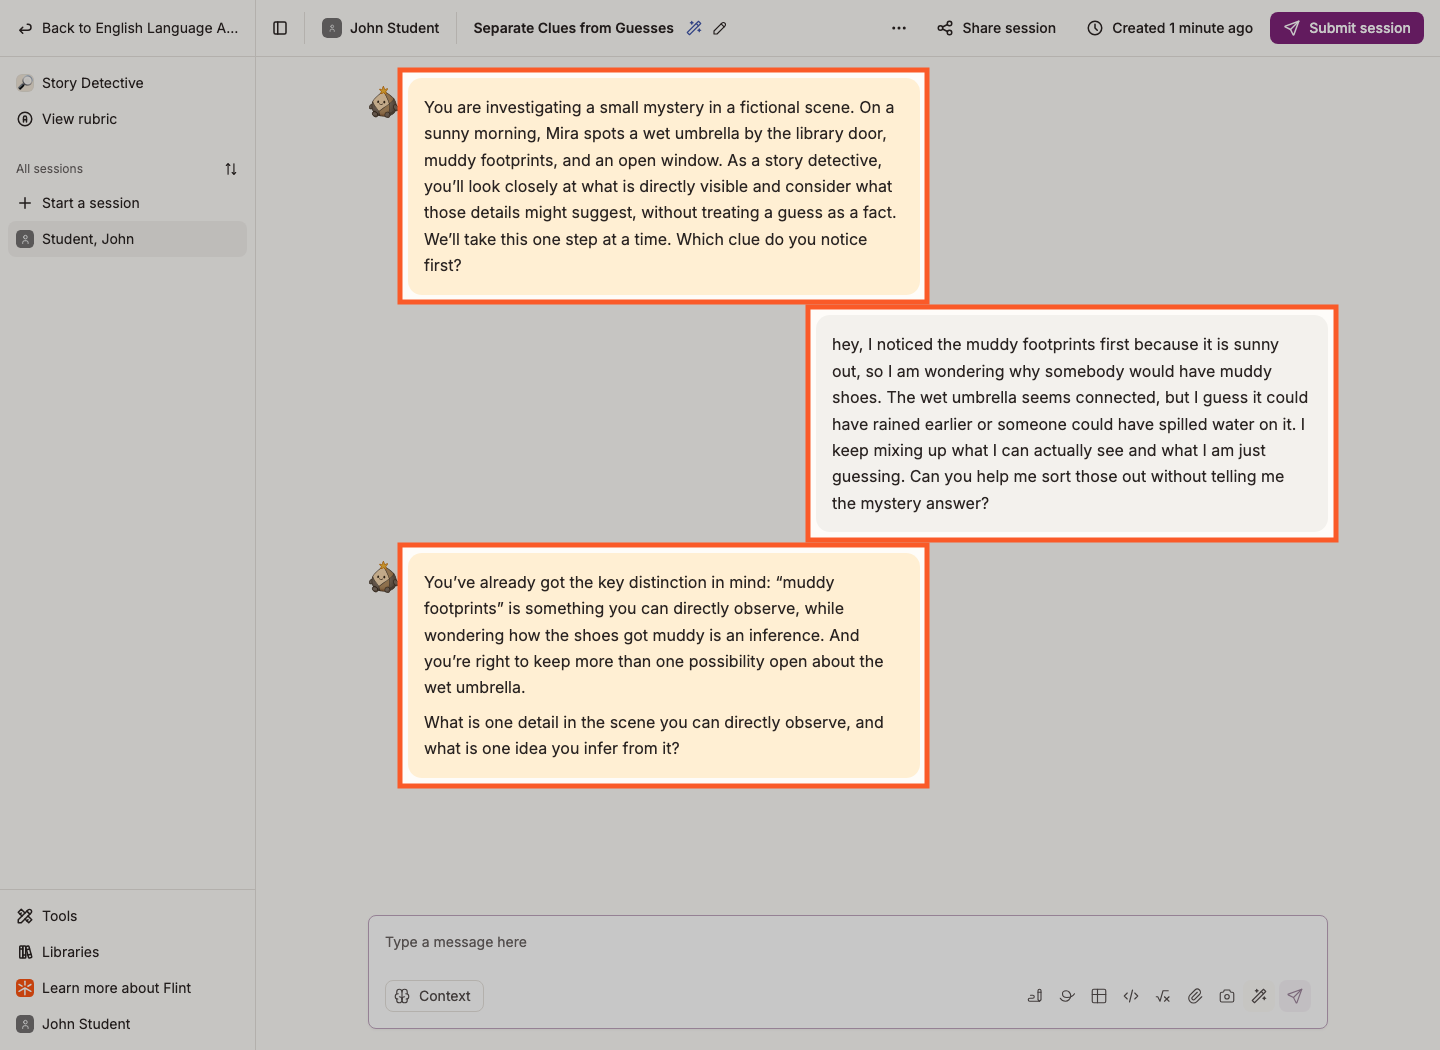The width and height of the screenshot is (1440, 1050).
Task: Click the pencil icon to rename session
Action: (720, 28)
